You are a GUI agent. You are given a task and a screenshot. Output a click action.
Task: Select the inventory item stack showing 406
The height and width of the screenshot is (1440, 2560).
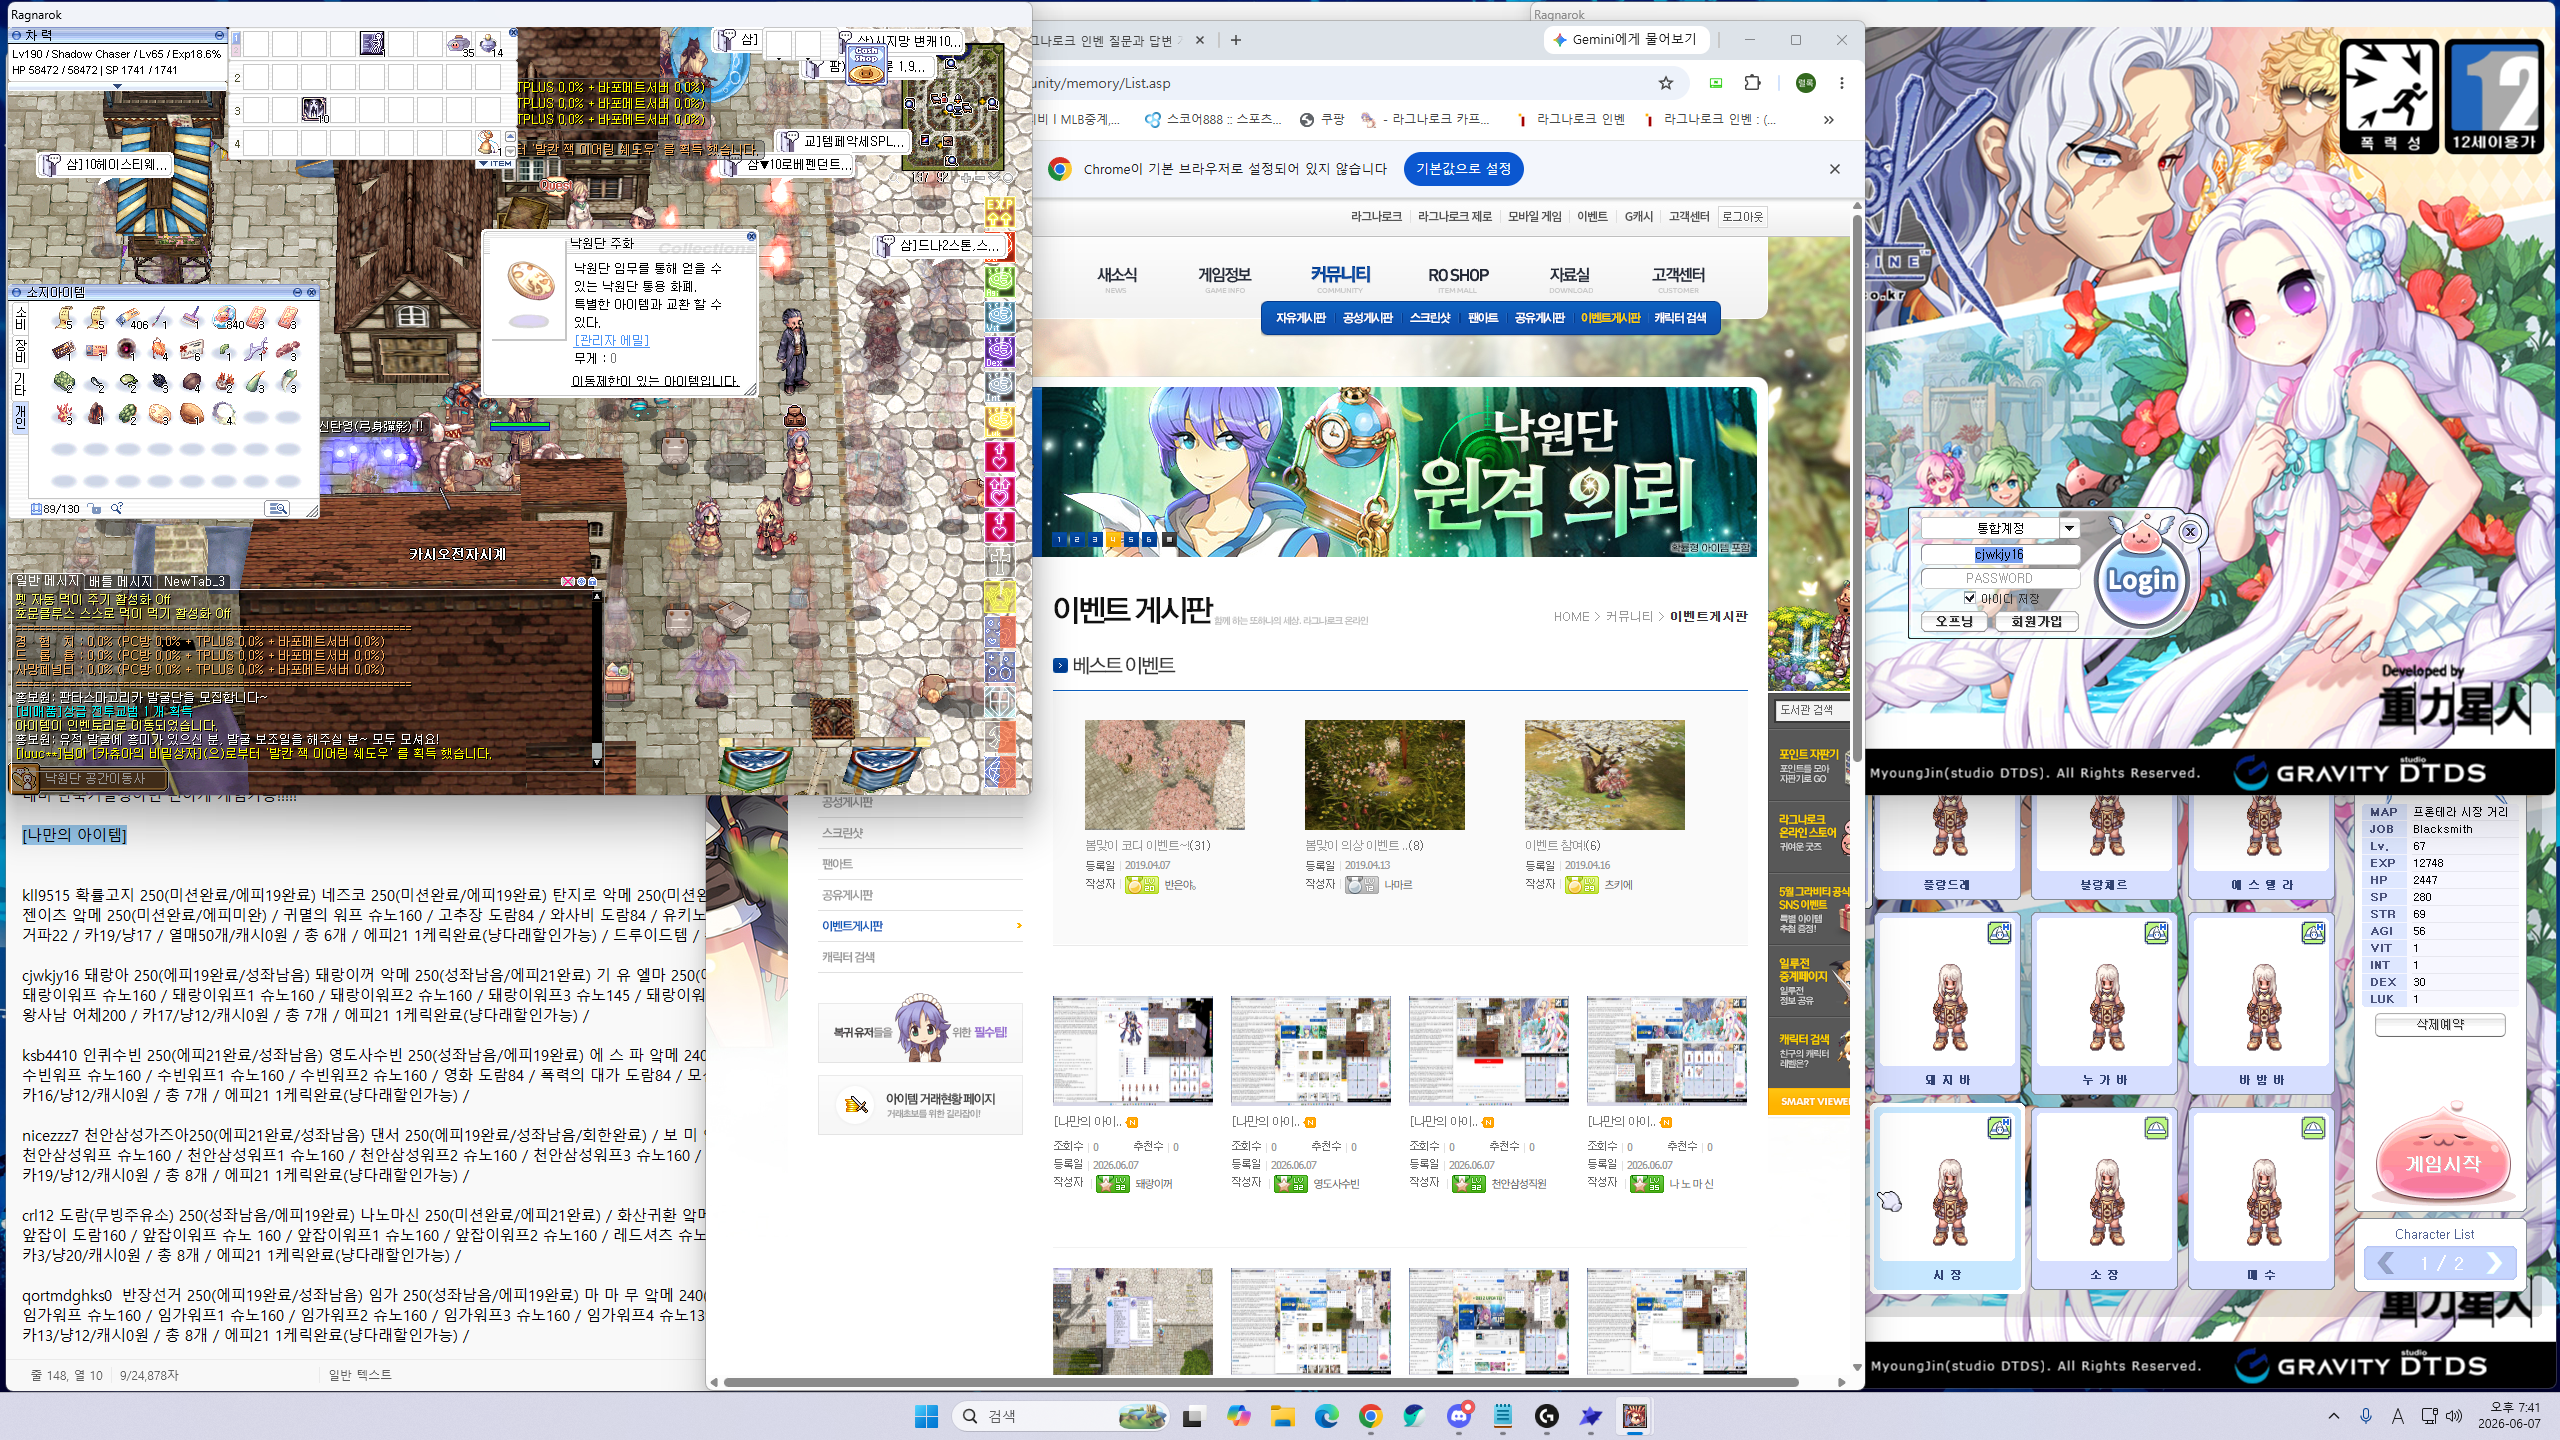click(x=130, y=319)
